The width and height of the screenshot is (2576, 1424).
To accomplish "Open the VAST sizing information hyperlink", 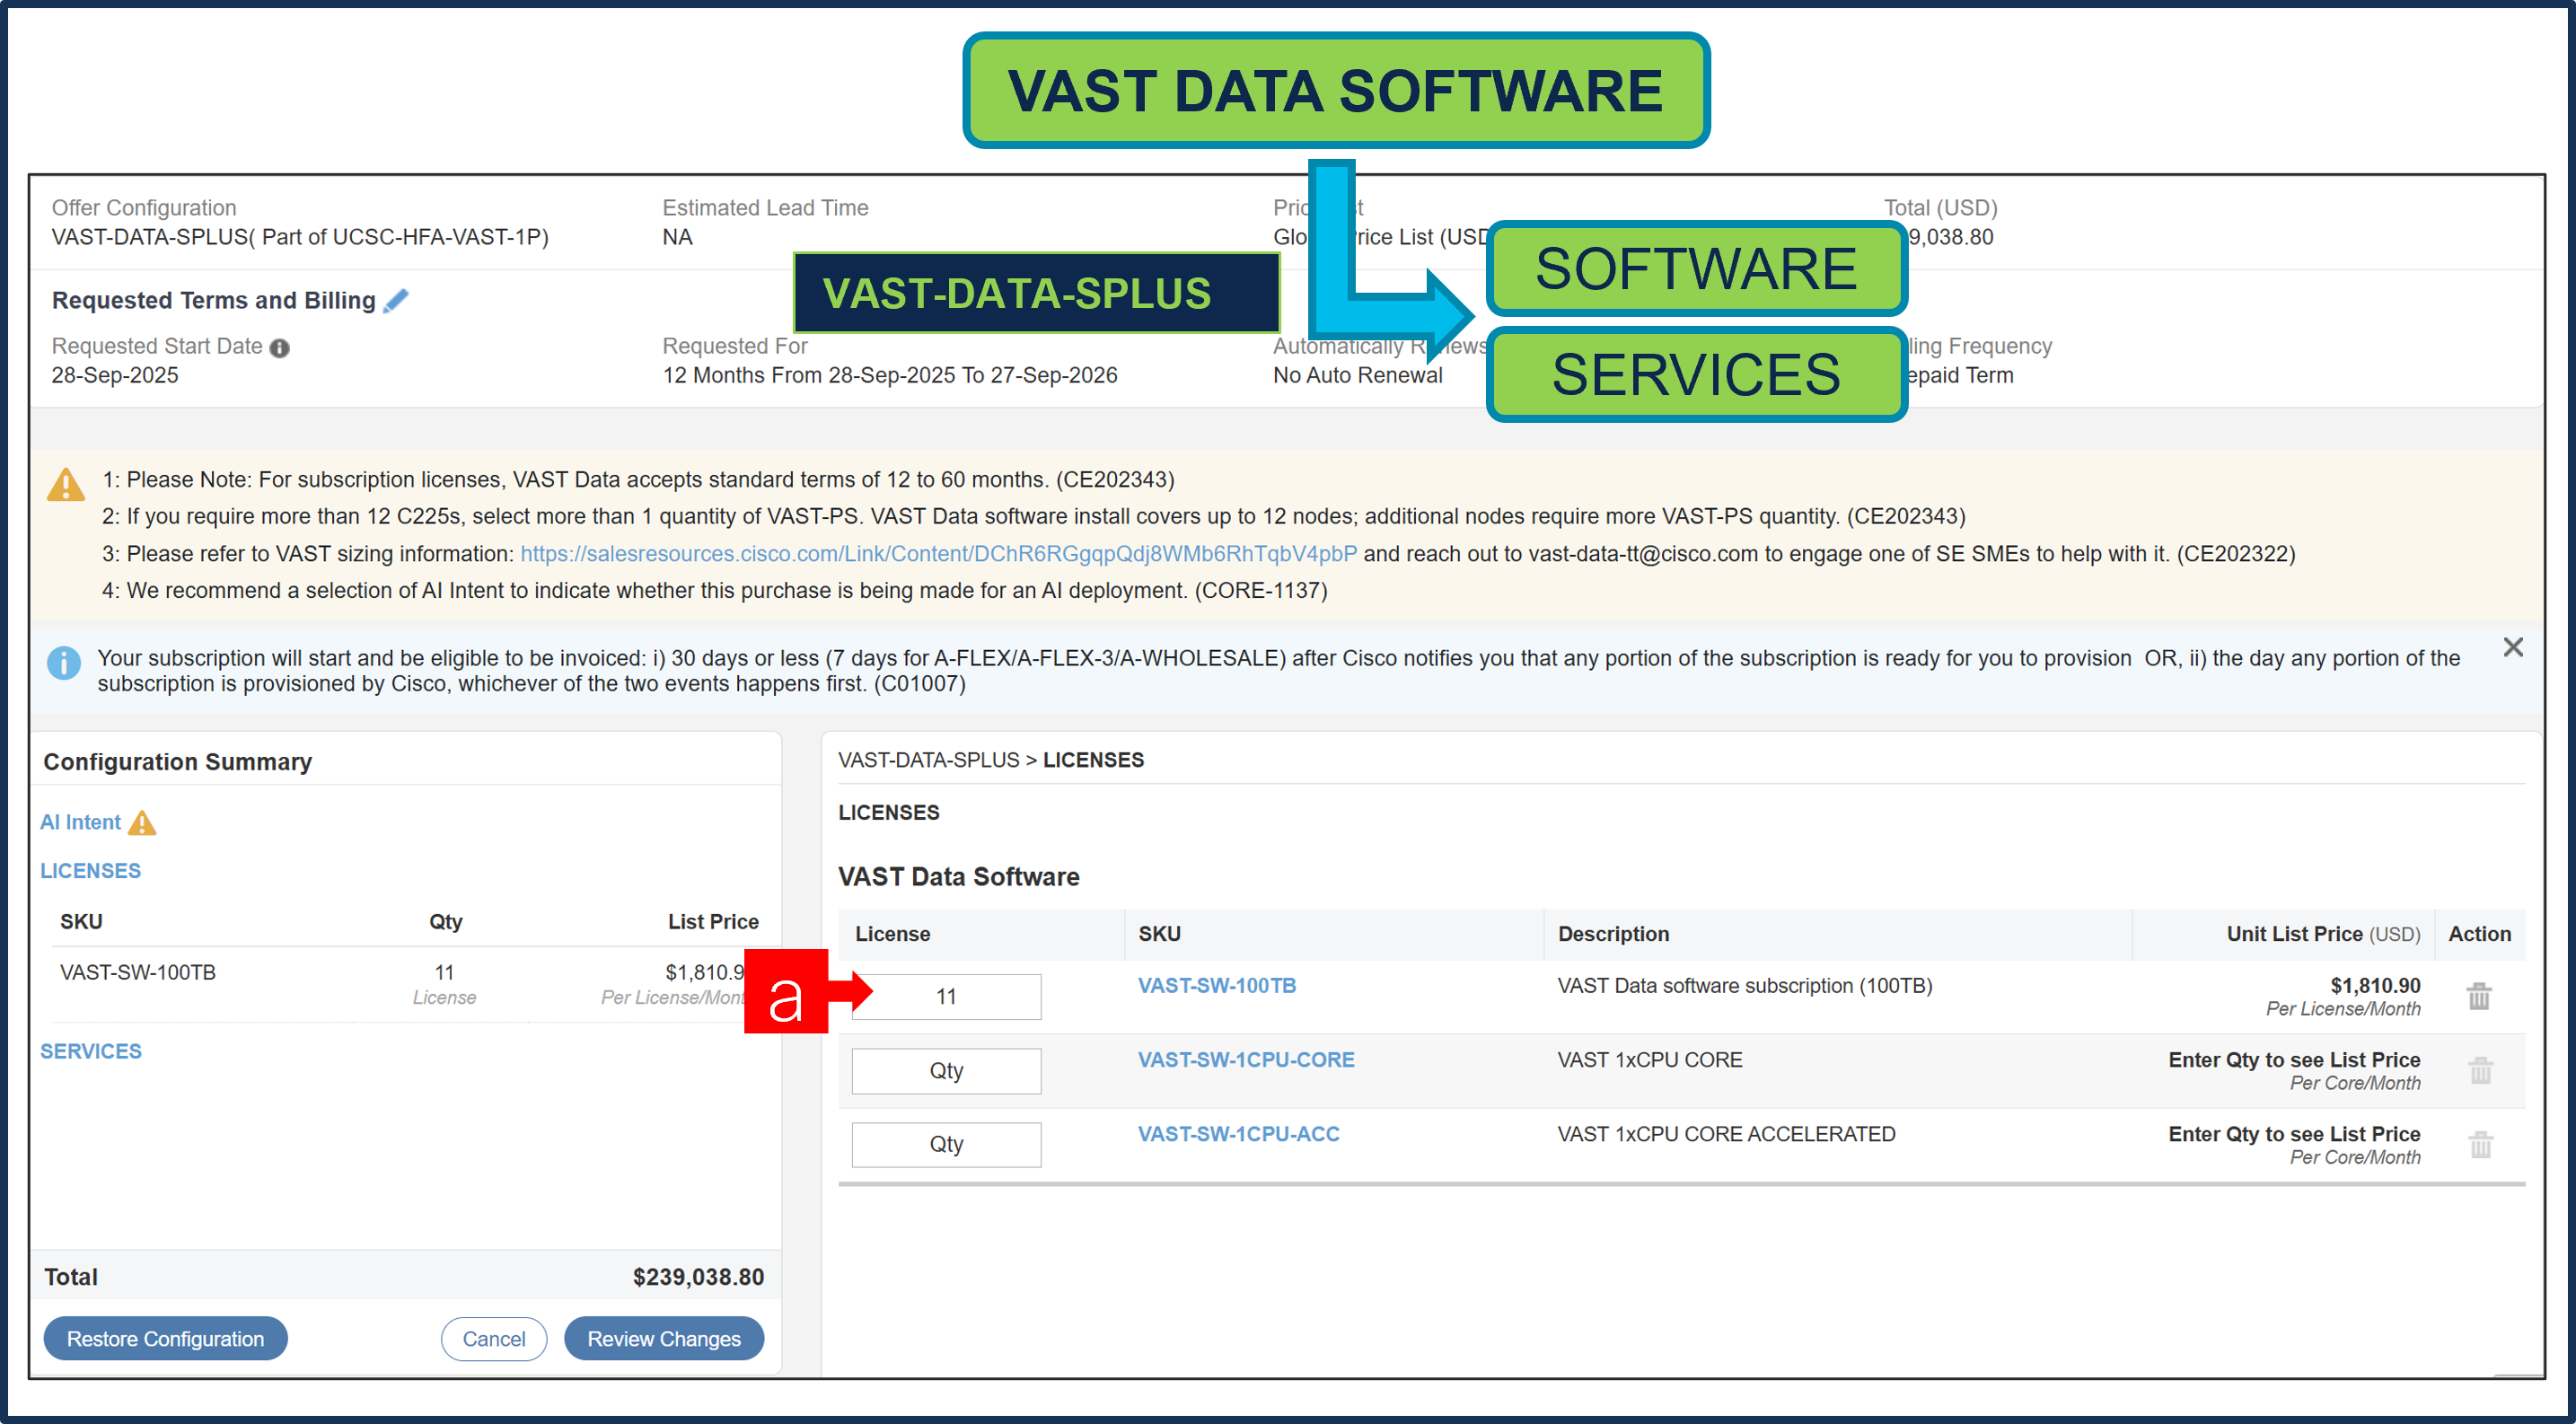I will [x=938, y=553].
